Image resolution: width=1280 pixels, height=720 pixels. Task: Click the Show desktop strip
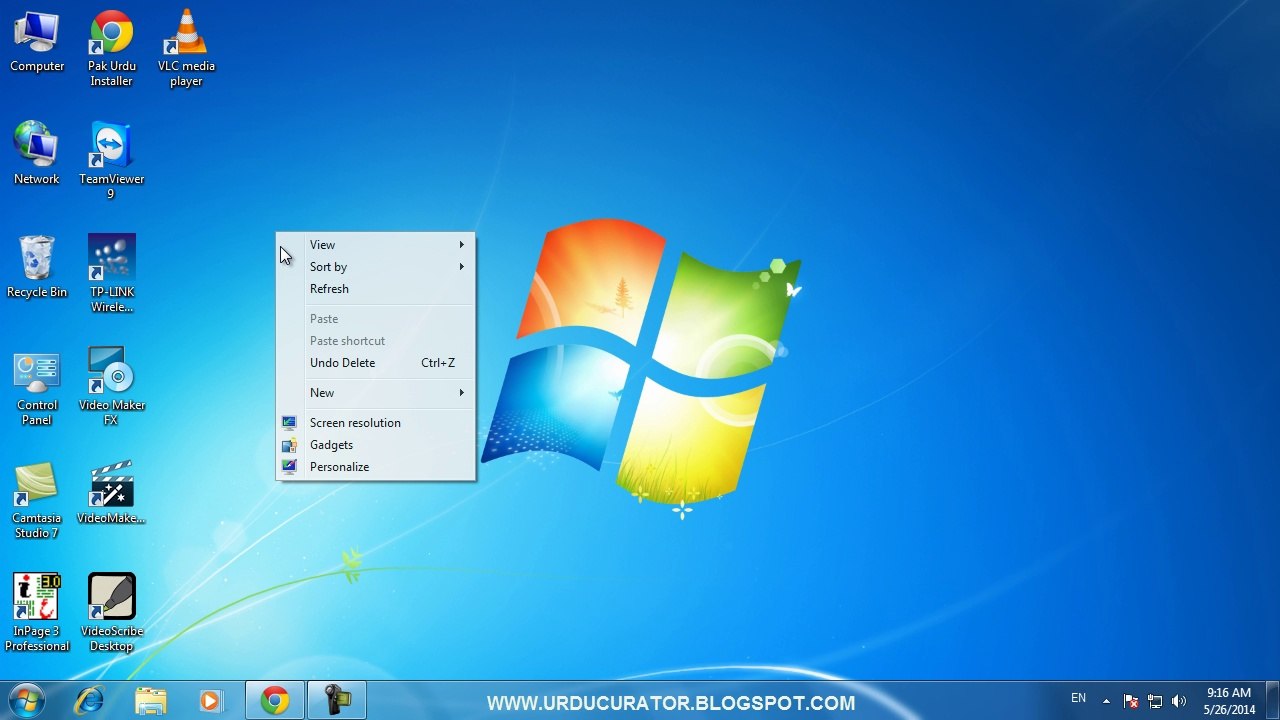point(1272,700)
